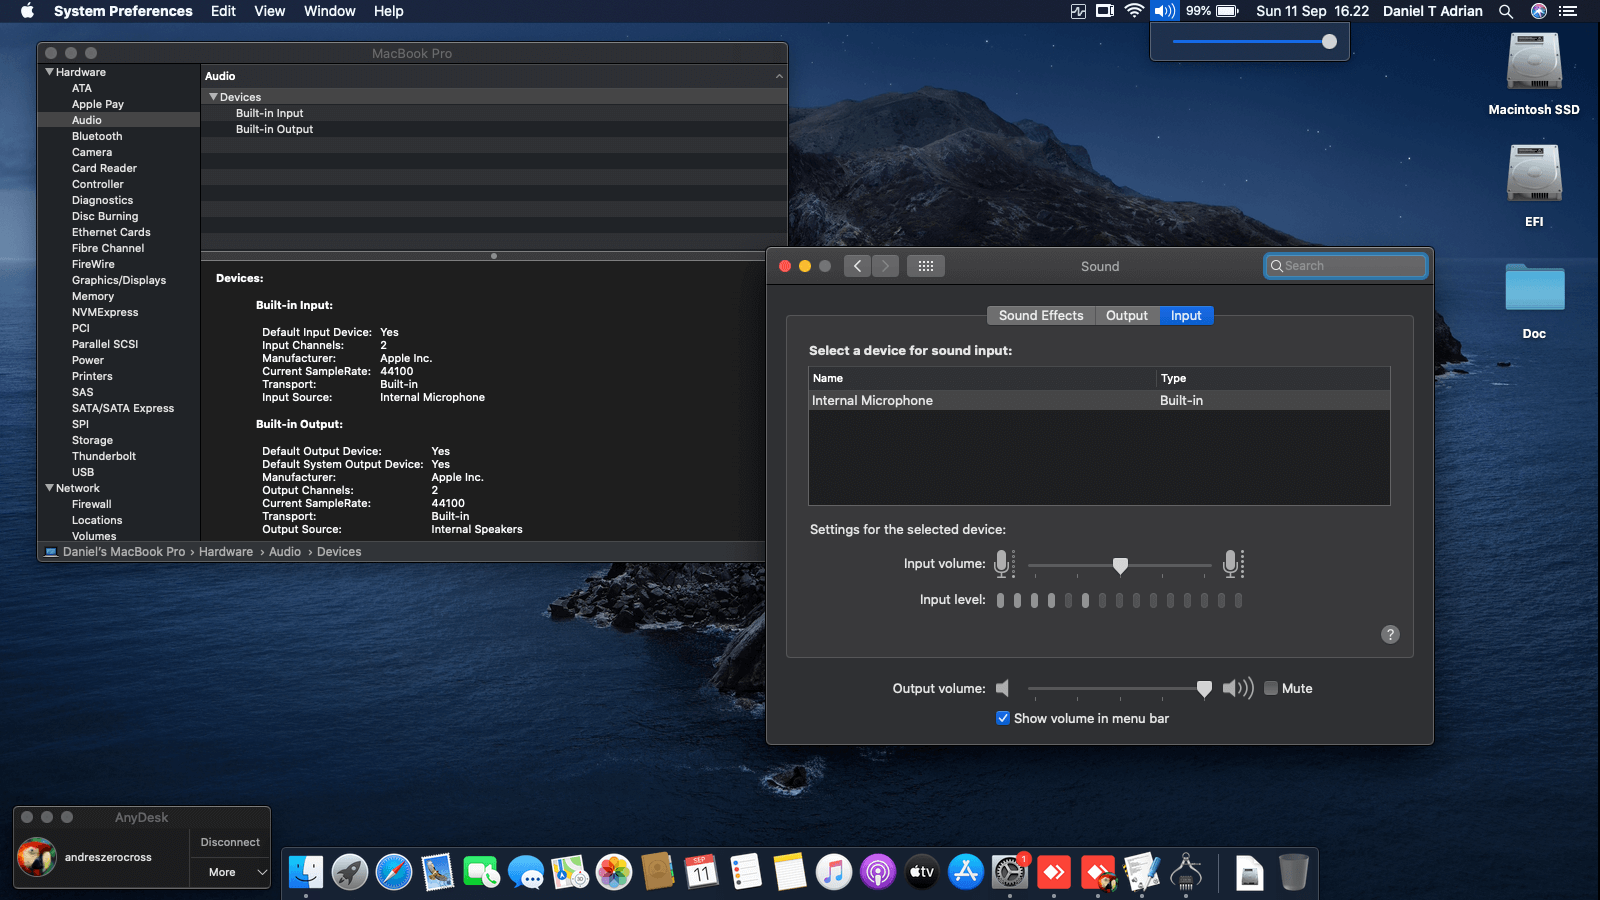1600x900 pixels.
Task: Open Mail stamp icon in Dock
Action: [438, 872]
